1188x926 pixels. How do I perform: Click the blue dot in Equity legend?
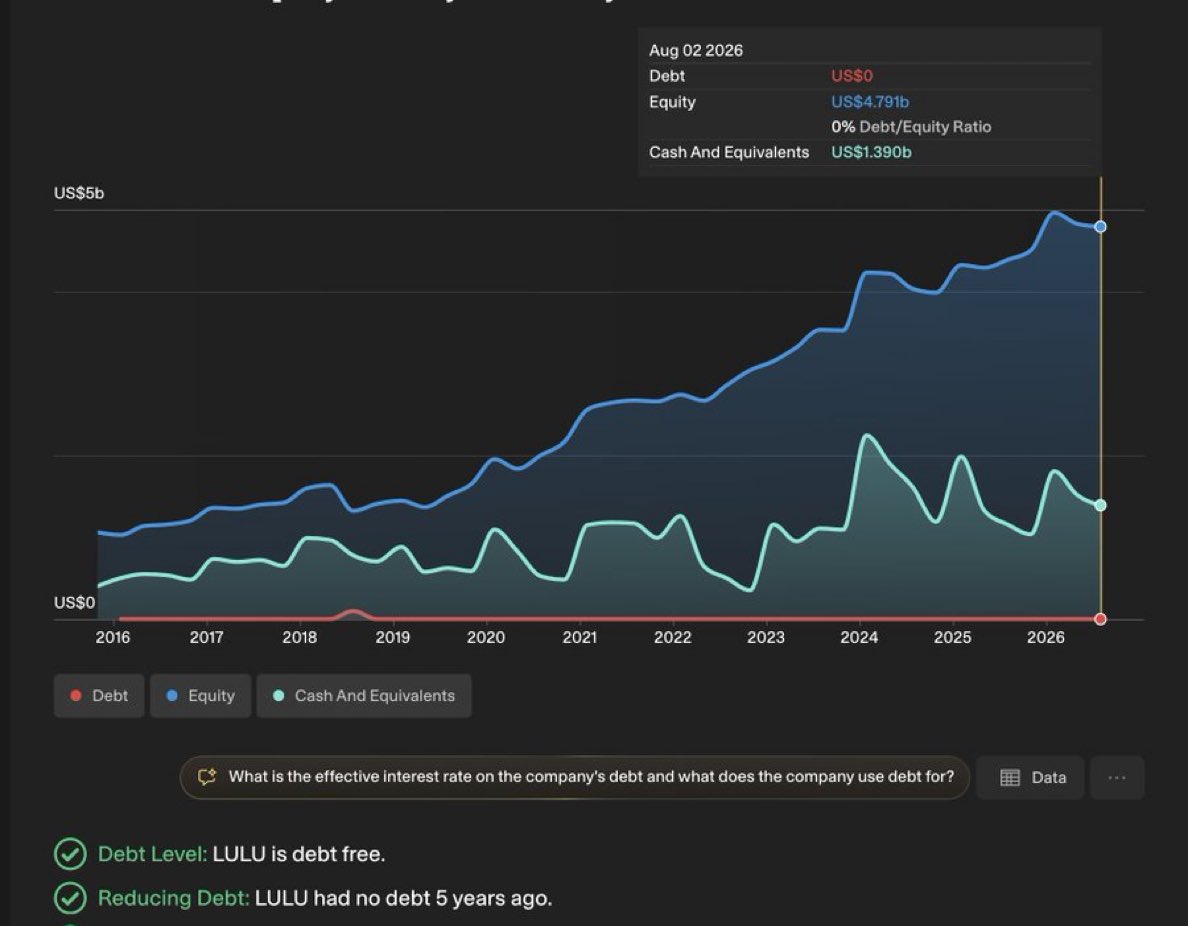point(172,696)
